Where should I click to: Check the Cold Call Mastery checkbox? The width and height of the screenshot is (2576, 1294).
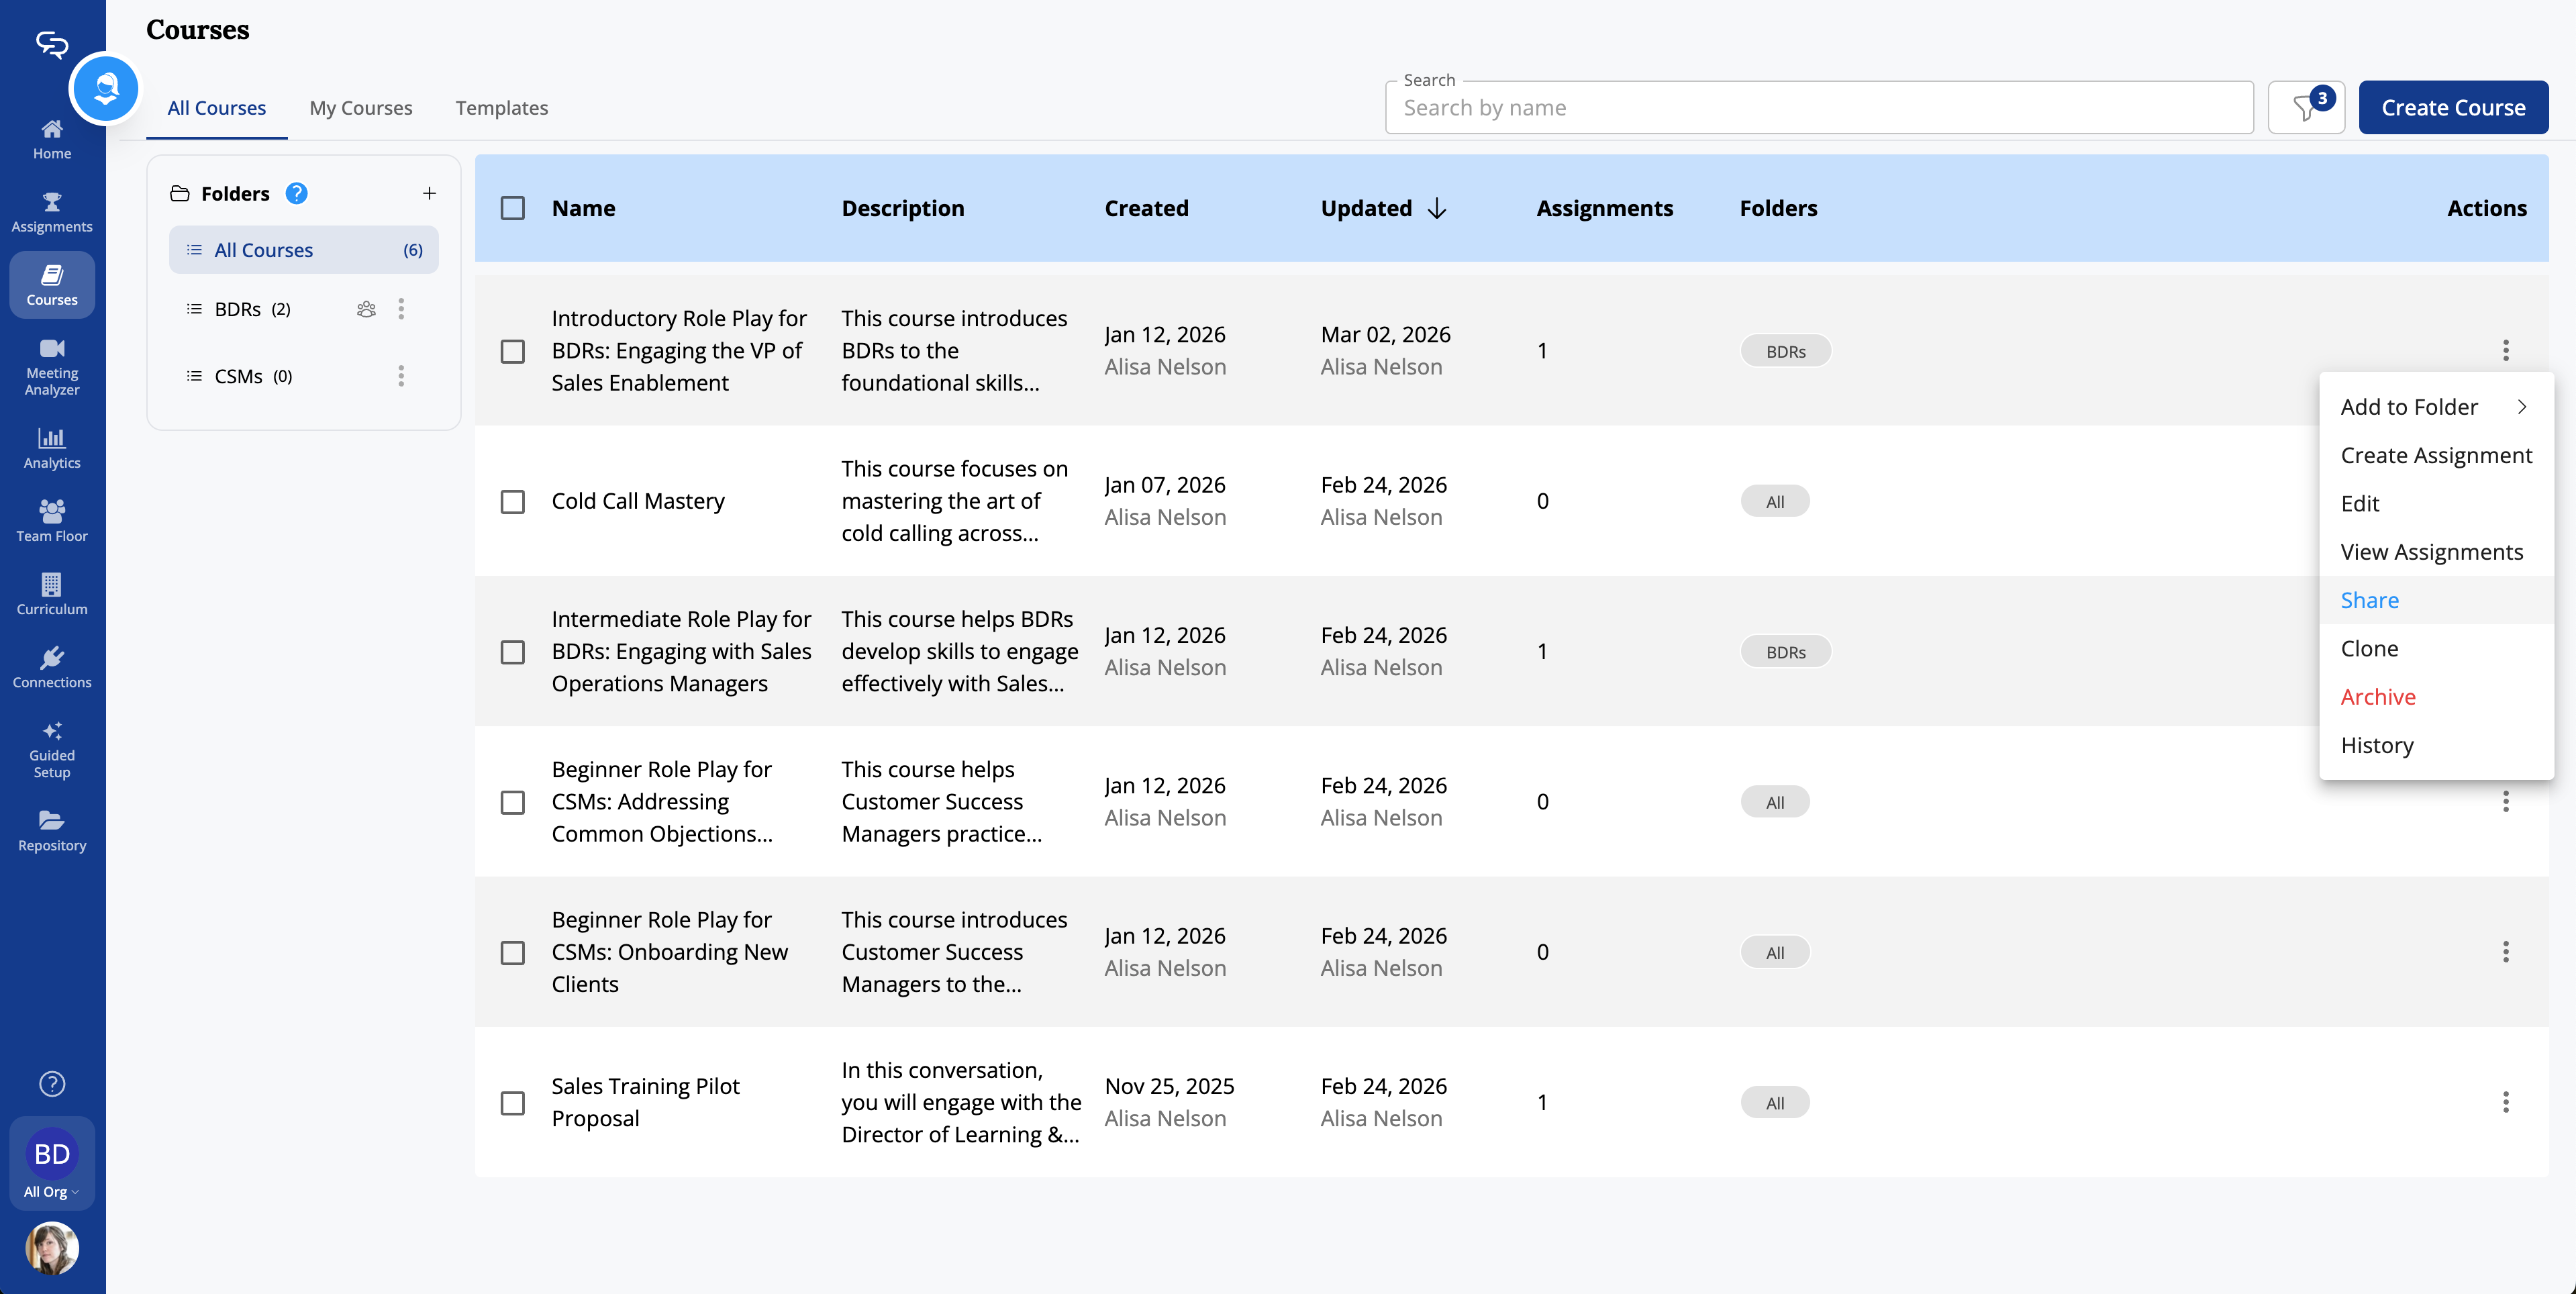pos(512,501)
